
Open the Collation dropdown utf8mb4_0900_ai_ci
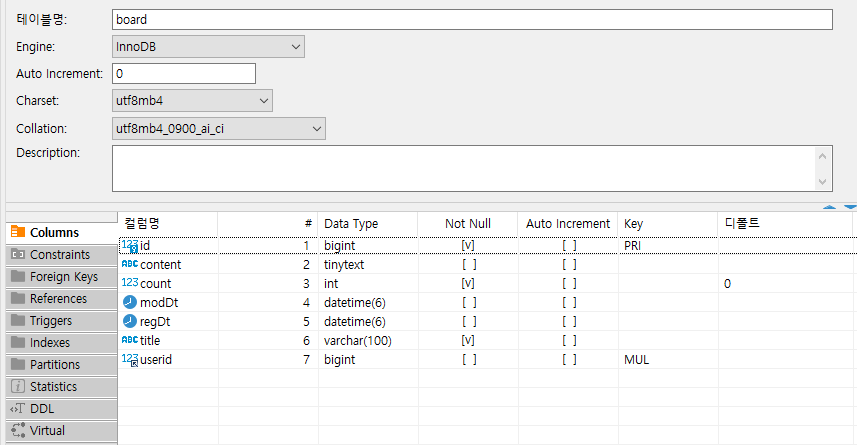pos(219,128)
